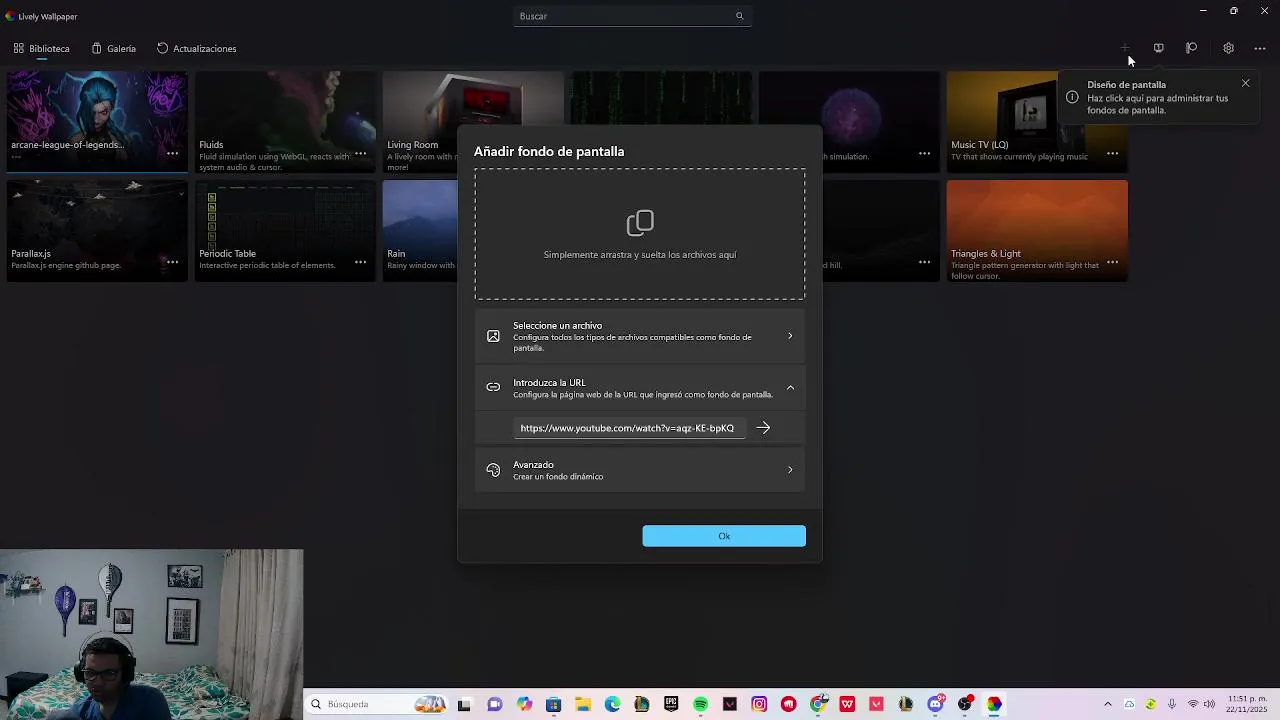Click the YouTube URL input field
The width and height of the screenshot is (1280, 720).
[x=630, y=428]
